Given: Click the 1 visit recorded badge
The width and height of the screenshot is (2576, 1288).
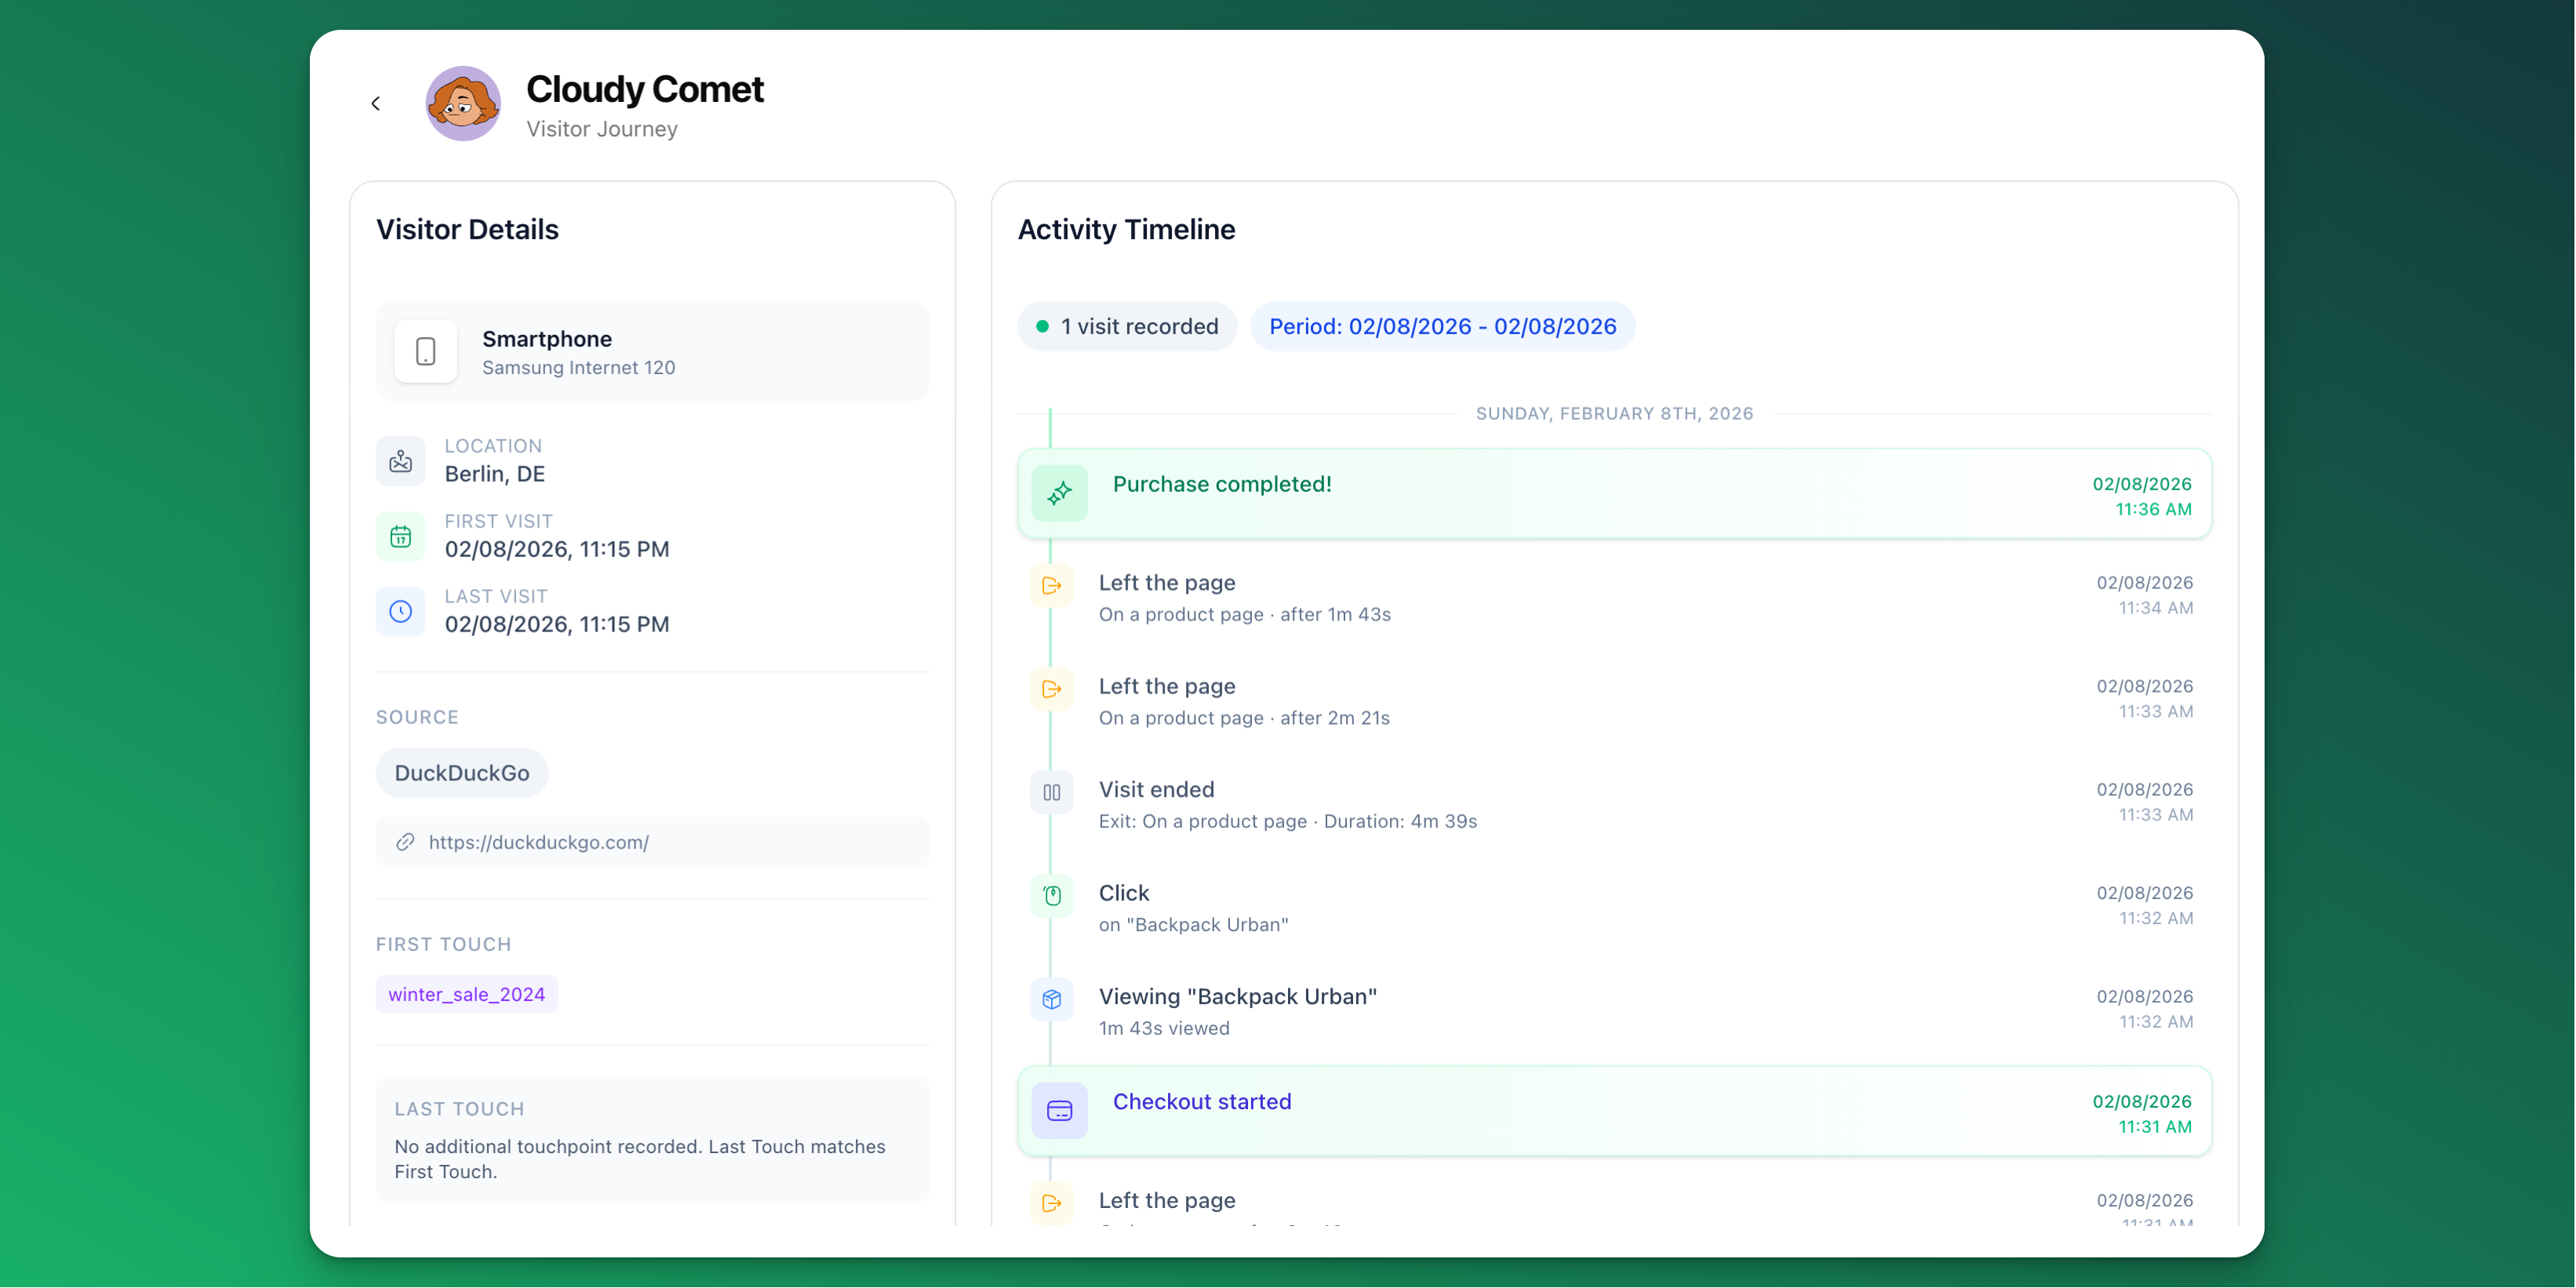Looking at the screenshot, I should [x=1127, y=326].
